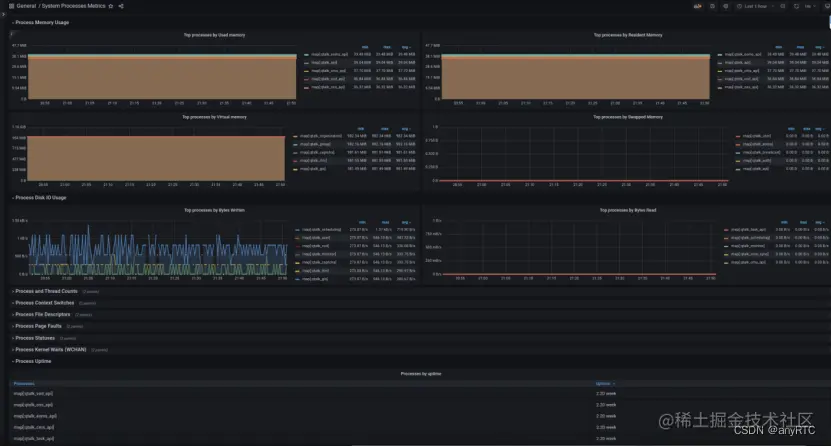
Task: Toggle first series in Used memory legend
Action: coord(329,55)
